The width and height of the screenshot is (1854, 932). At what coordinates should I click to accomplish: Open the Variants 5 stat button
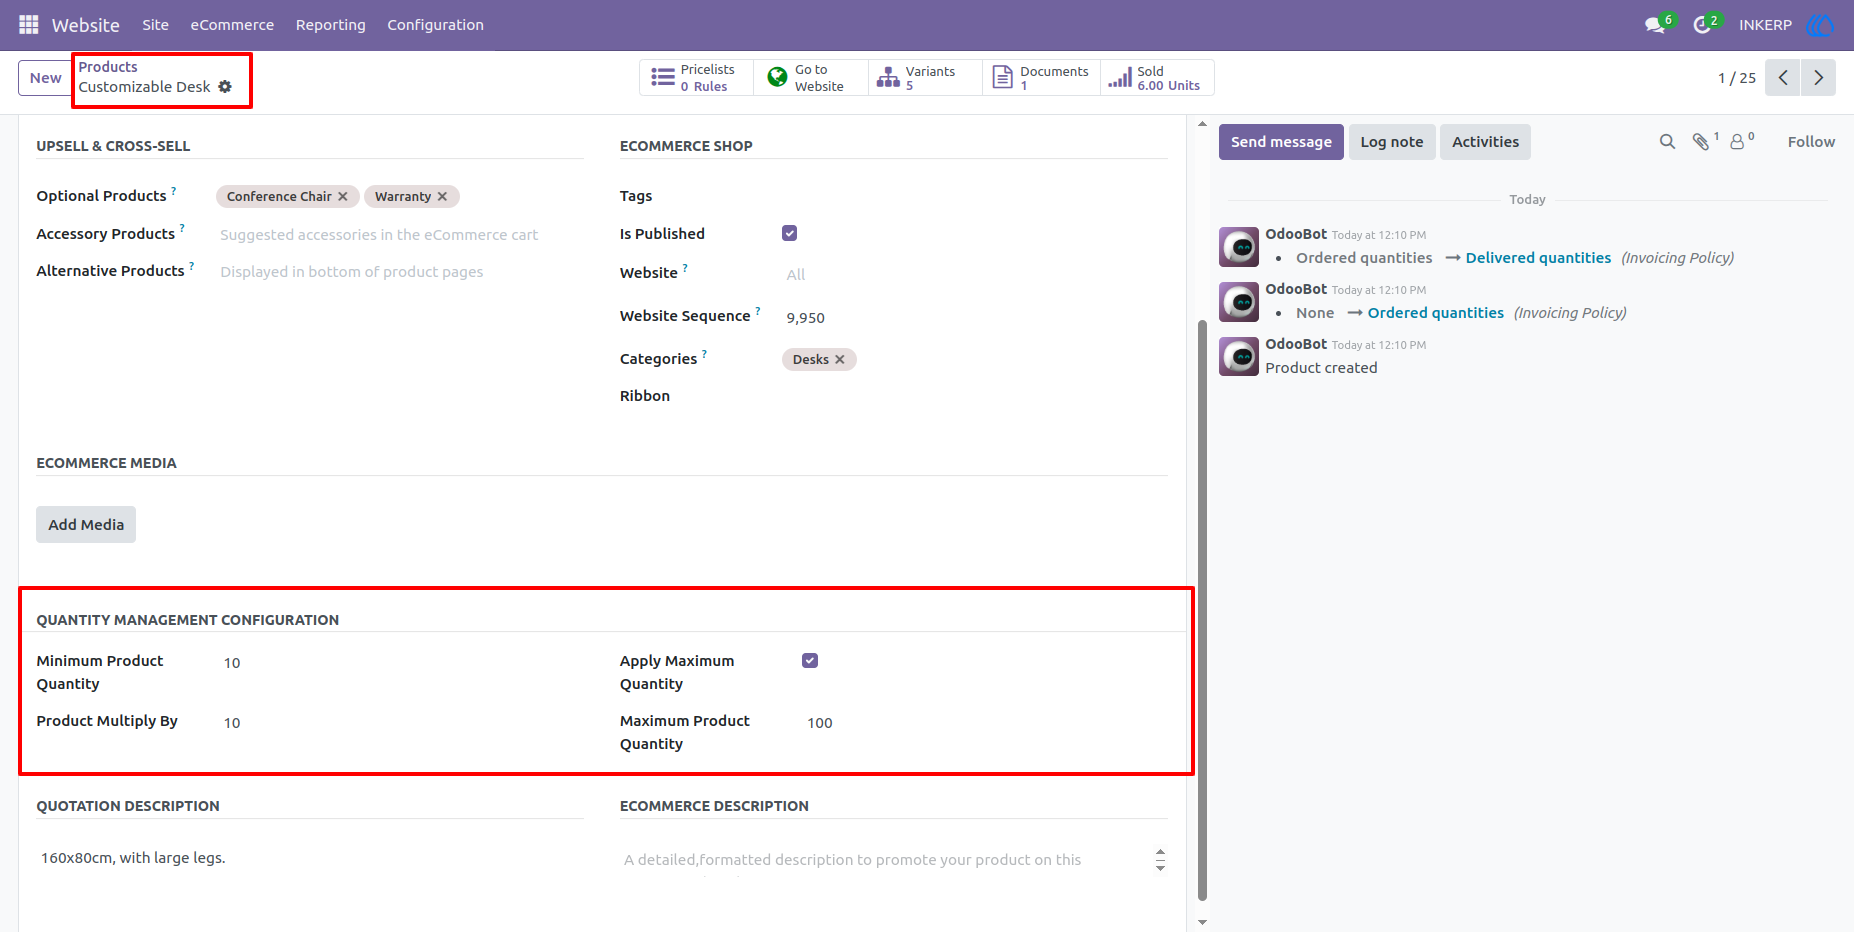click(925, 78)
